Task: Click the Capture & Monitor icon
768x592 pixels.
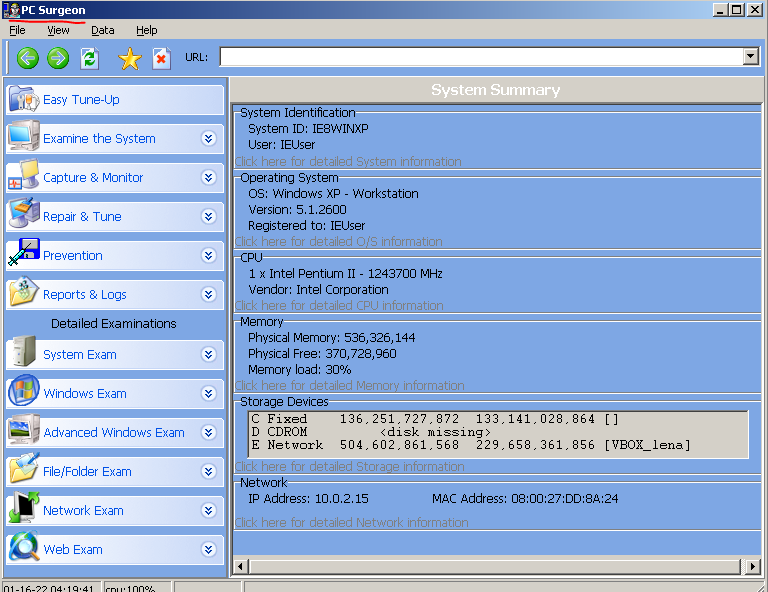Action: 24,175
